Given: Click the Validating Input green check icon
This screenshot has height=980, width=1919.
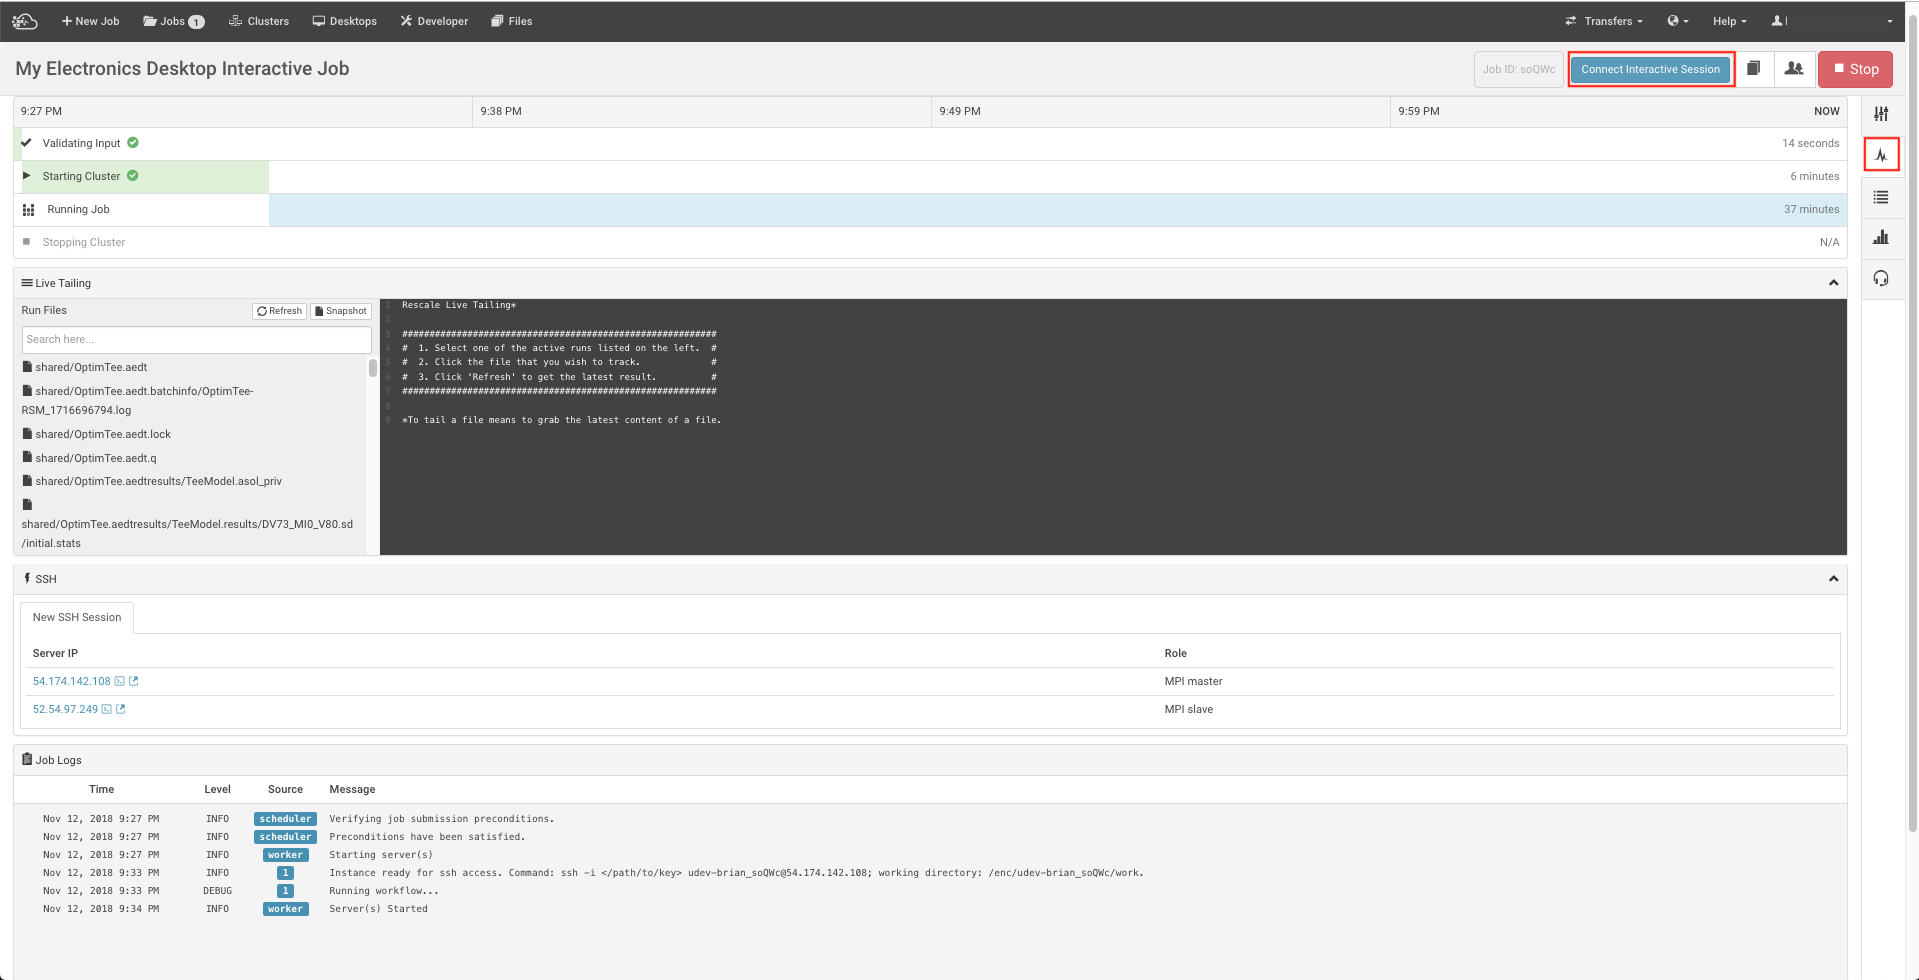Looking at the screenshot, I should coord(133,143).
